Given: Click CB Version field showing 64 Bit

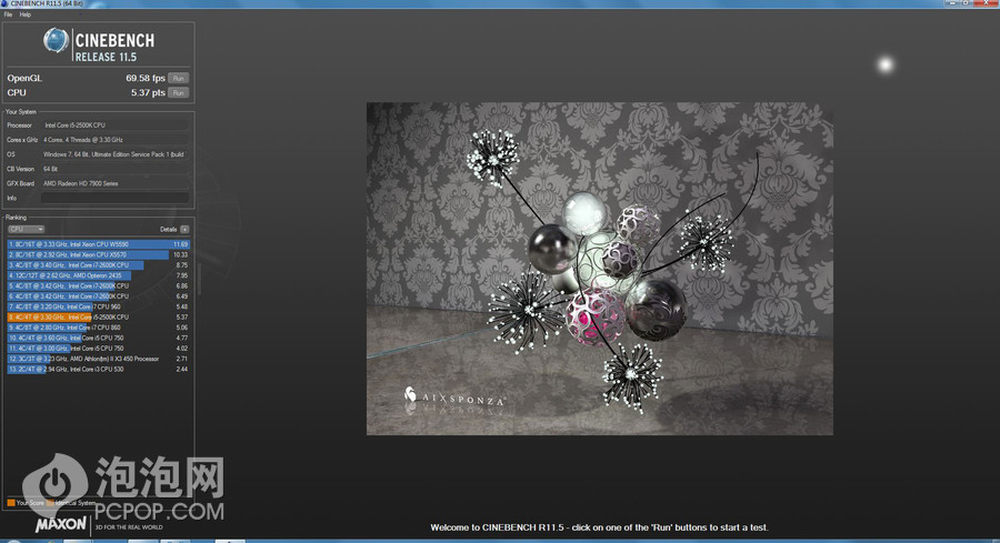Looking at the screenshot, I should tap(115, 169).
